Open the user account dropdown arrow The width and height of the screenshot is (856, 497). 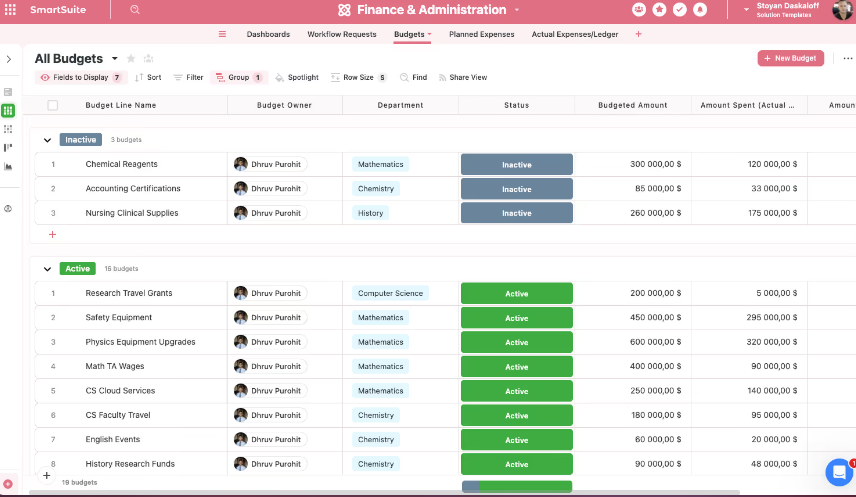[746, 10]
